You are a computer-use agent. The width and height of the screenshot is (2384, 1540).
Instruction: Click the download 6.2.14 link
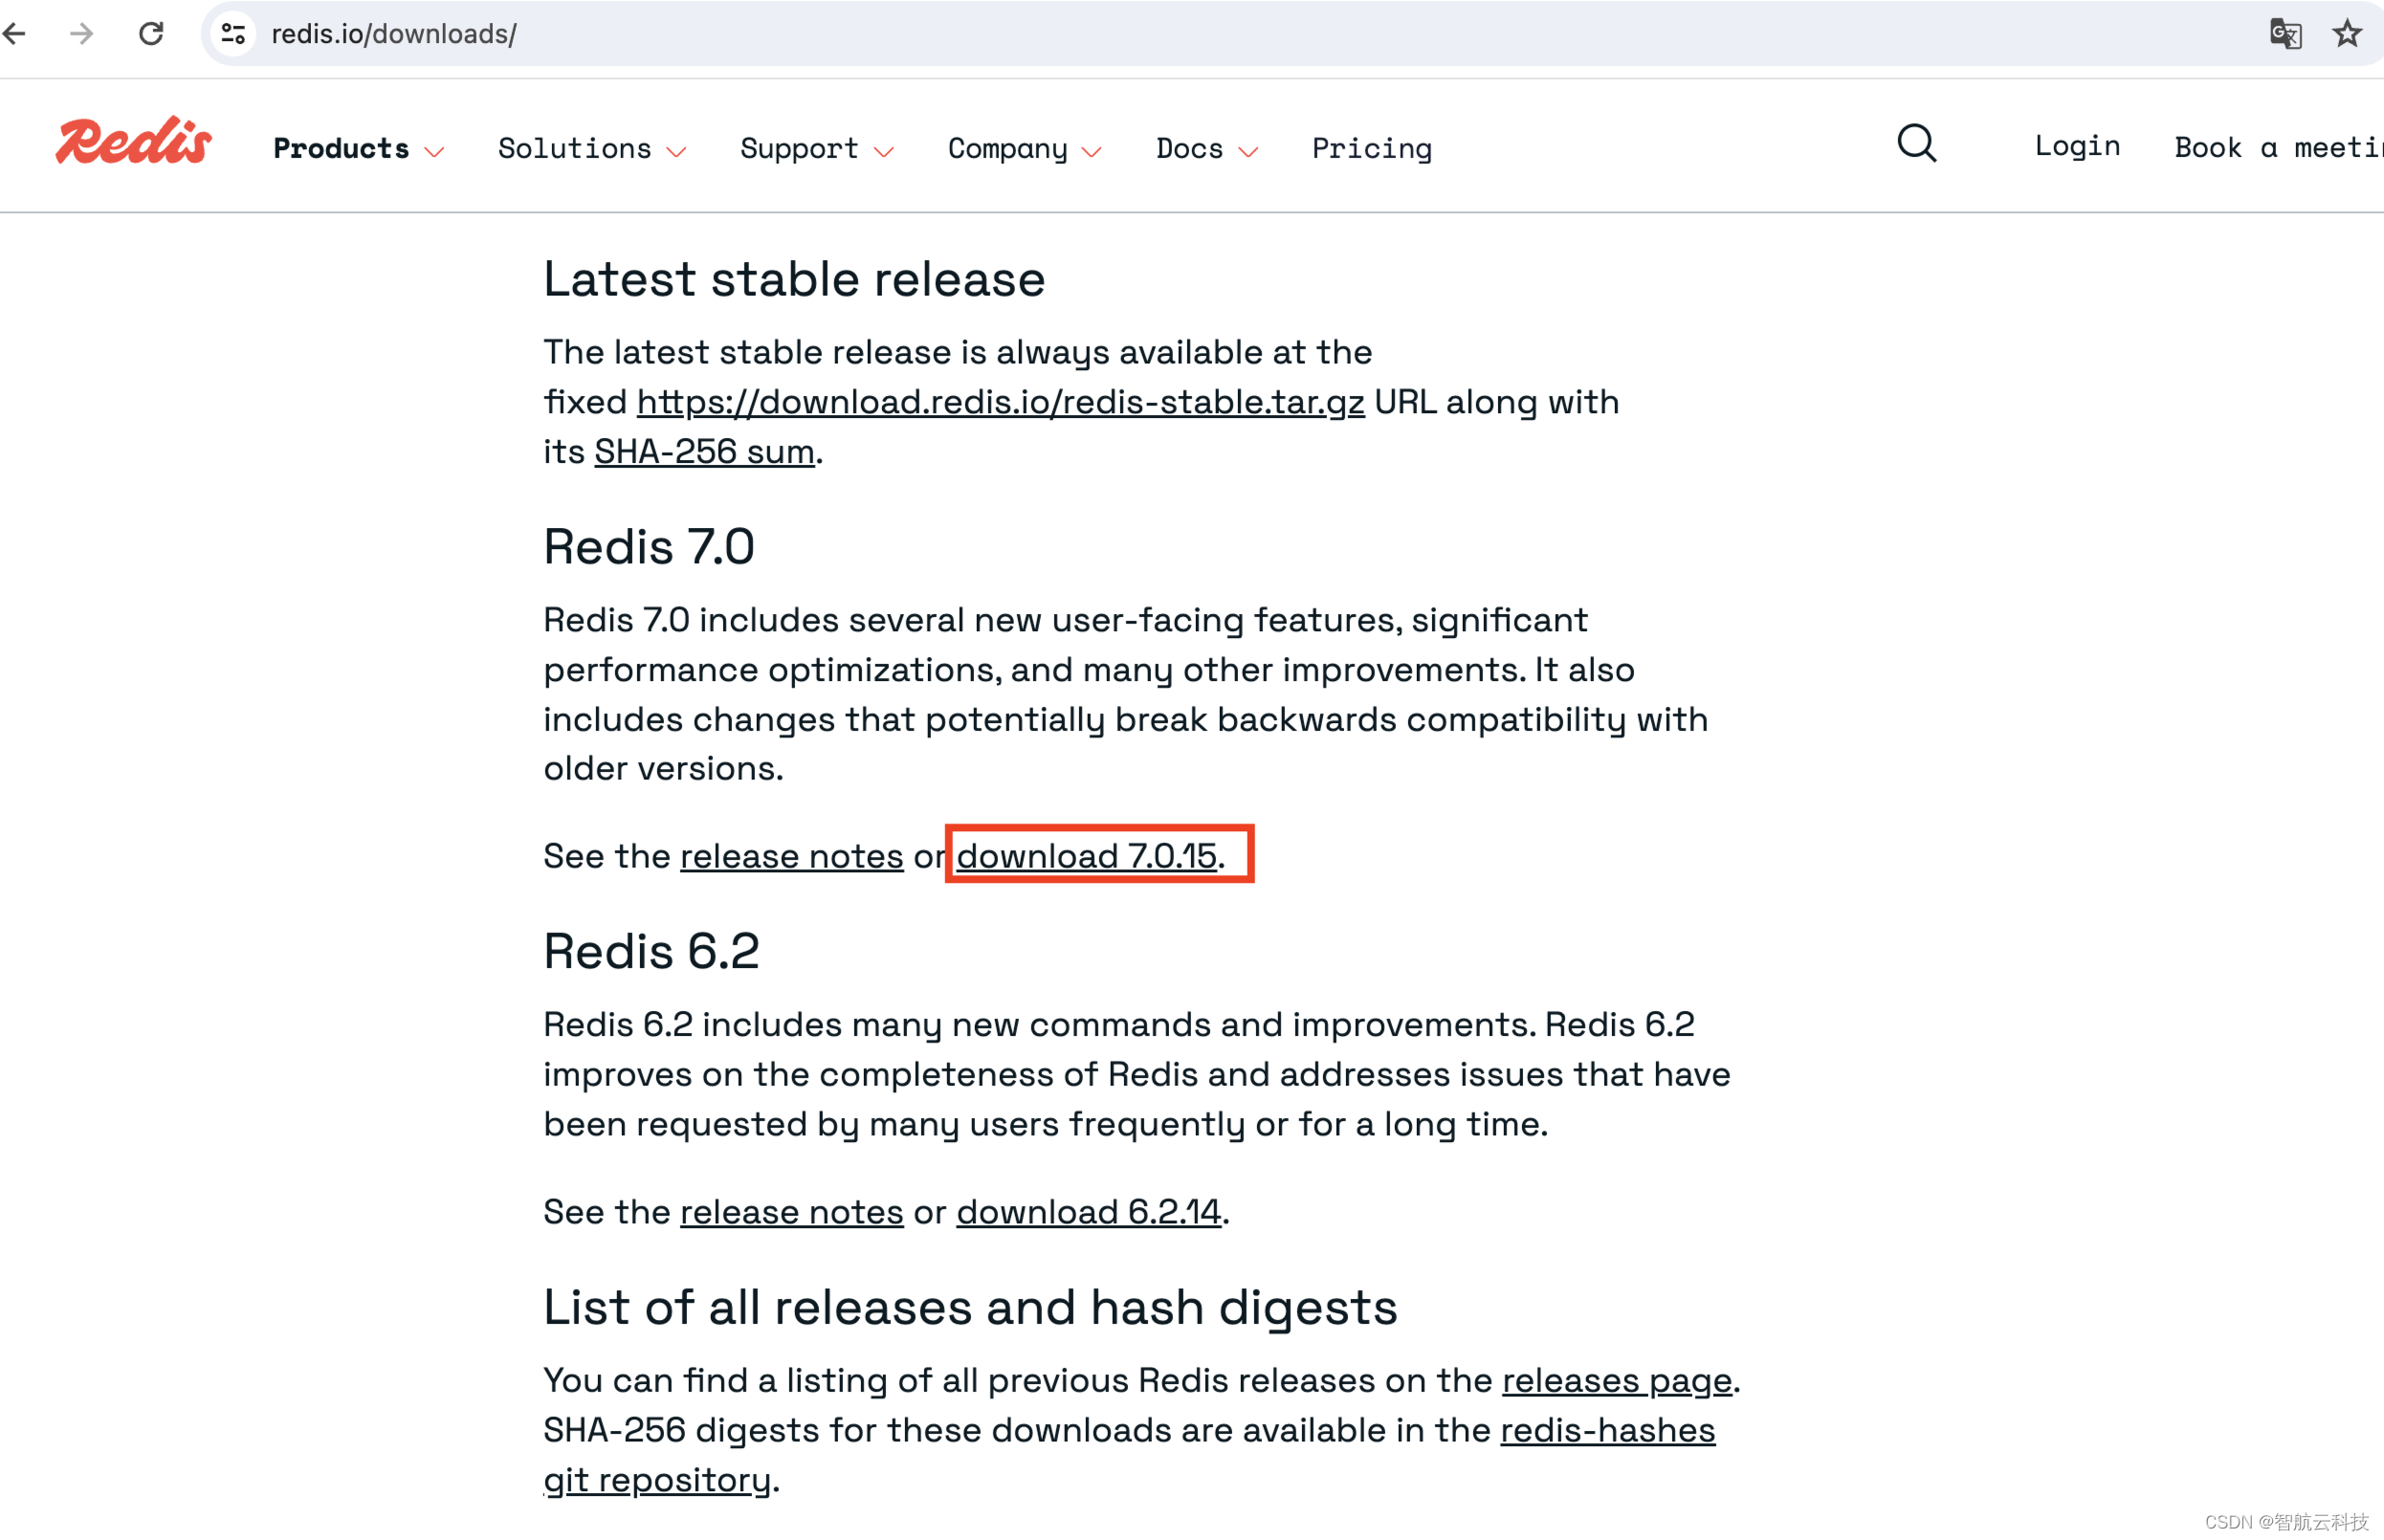click(x=1089, y=1212)
